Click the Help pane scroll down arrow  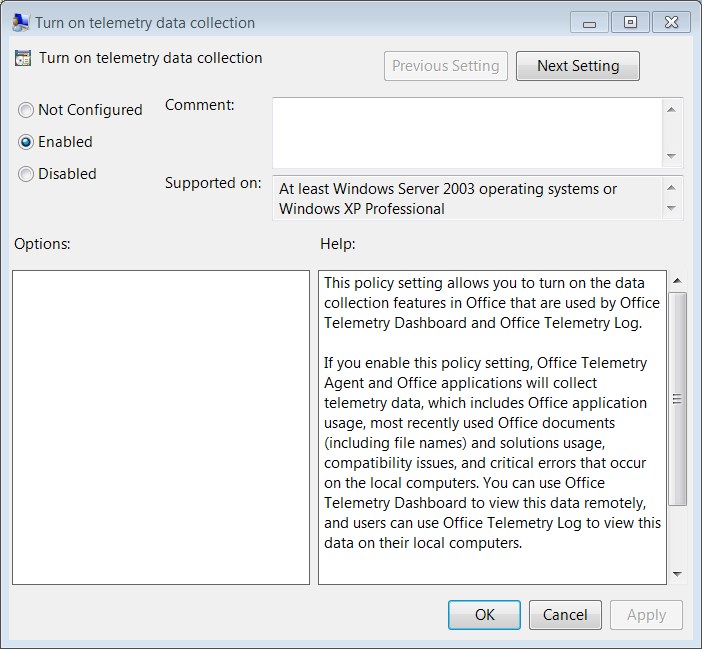click(677, 574)
